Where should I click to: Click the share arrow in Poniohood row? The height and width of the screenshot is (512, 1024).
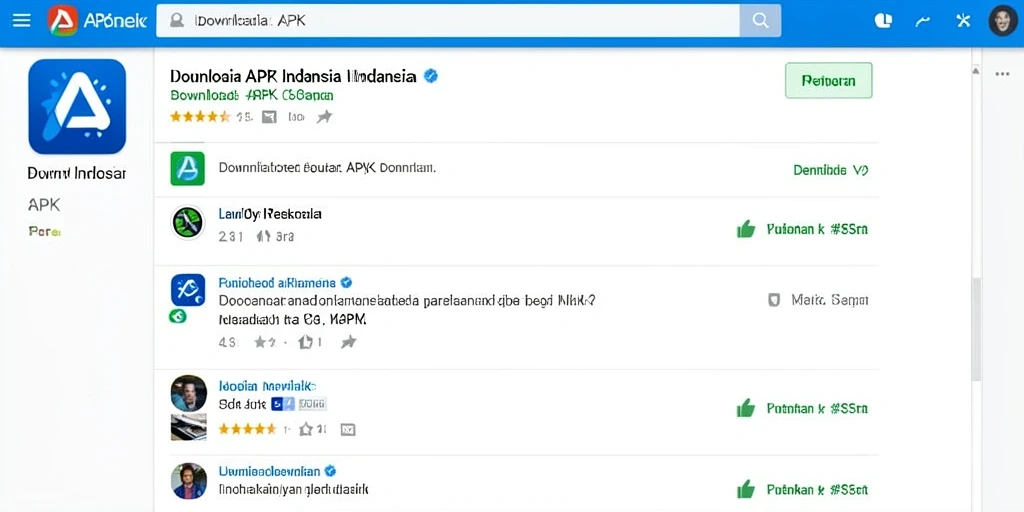[349, 342]
